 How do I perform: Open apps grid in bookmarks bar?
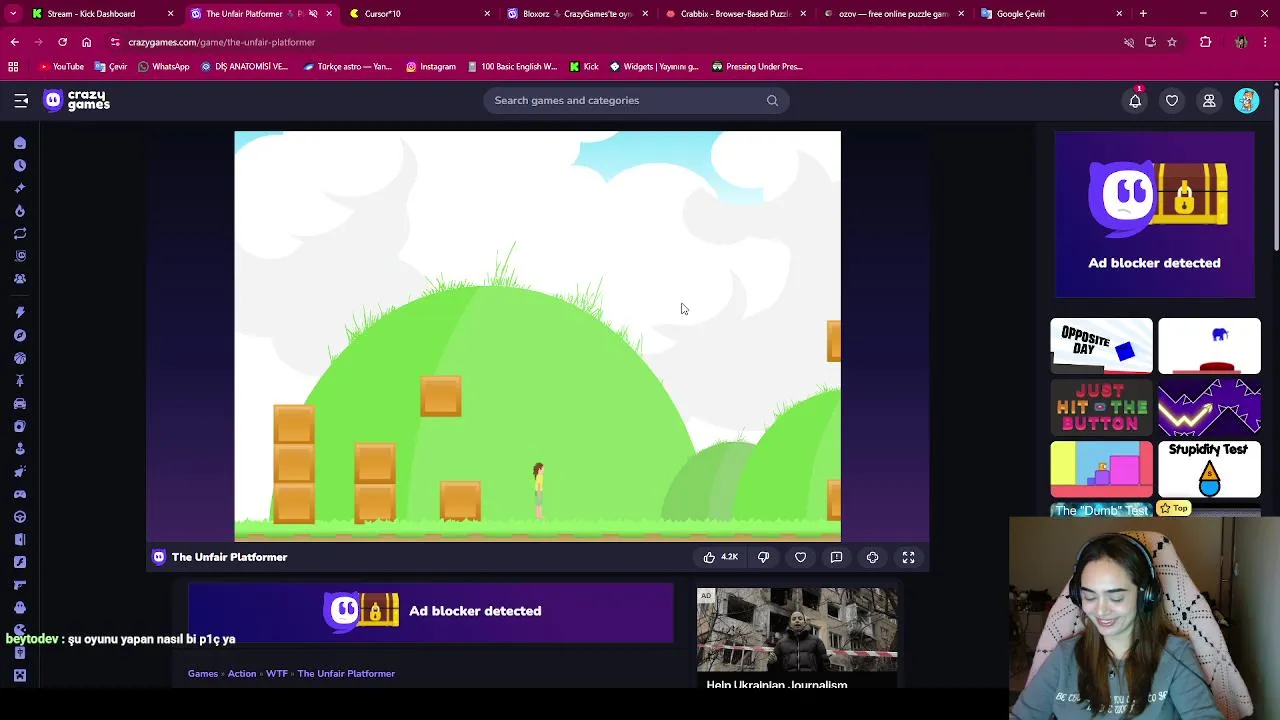tap(13, 67)
